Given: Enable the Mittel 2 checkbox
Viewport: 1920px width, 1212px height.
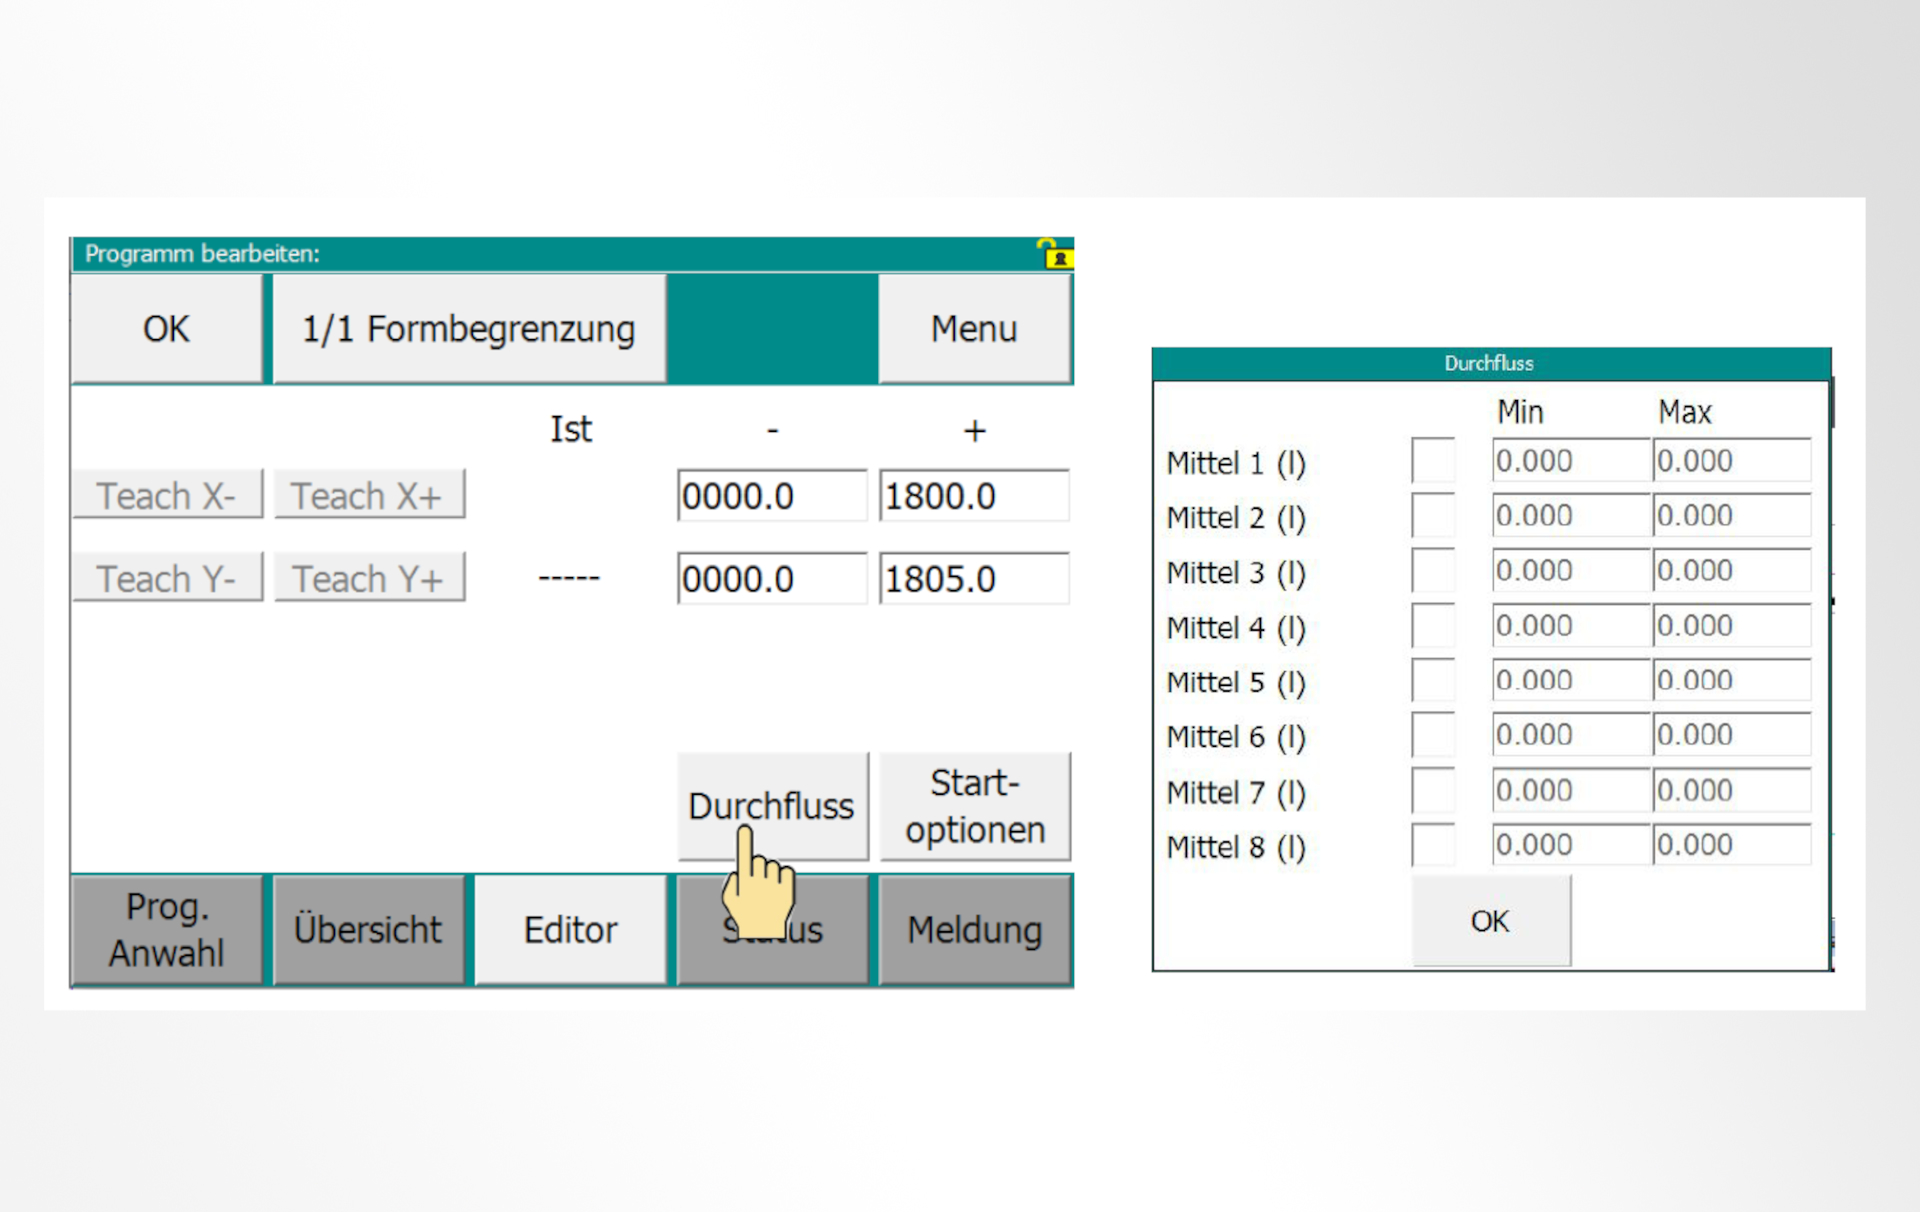Looking at the screenshot, I should [x=1433, y=516].
